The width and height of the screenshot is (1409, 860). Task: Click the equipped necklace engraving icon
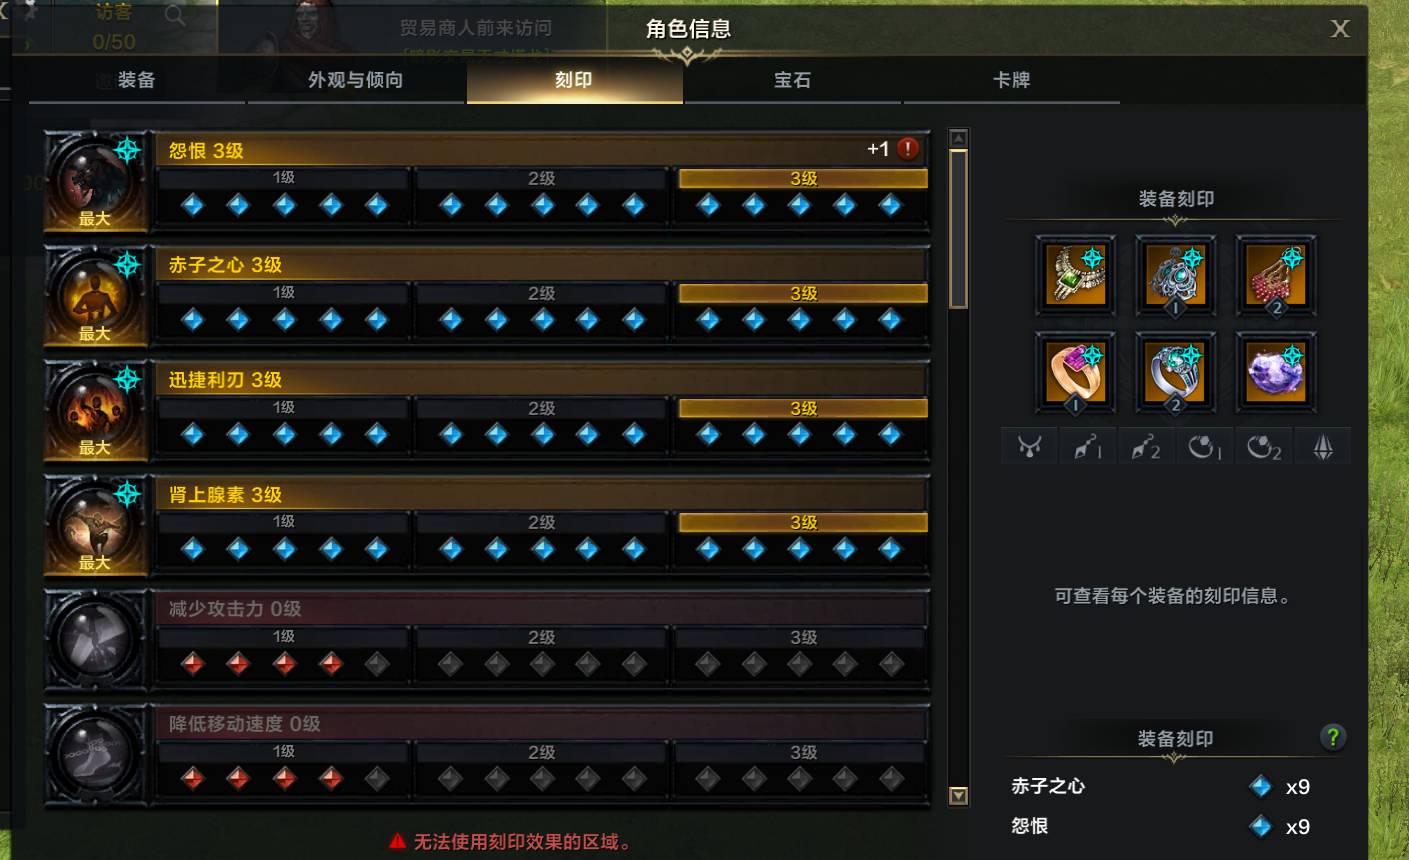click(1075, 275)
